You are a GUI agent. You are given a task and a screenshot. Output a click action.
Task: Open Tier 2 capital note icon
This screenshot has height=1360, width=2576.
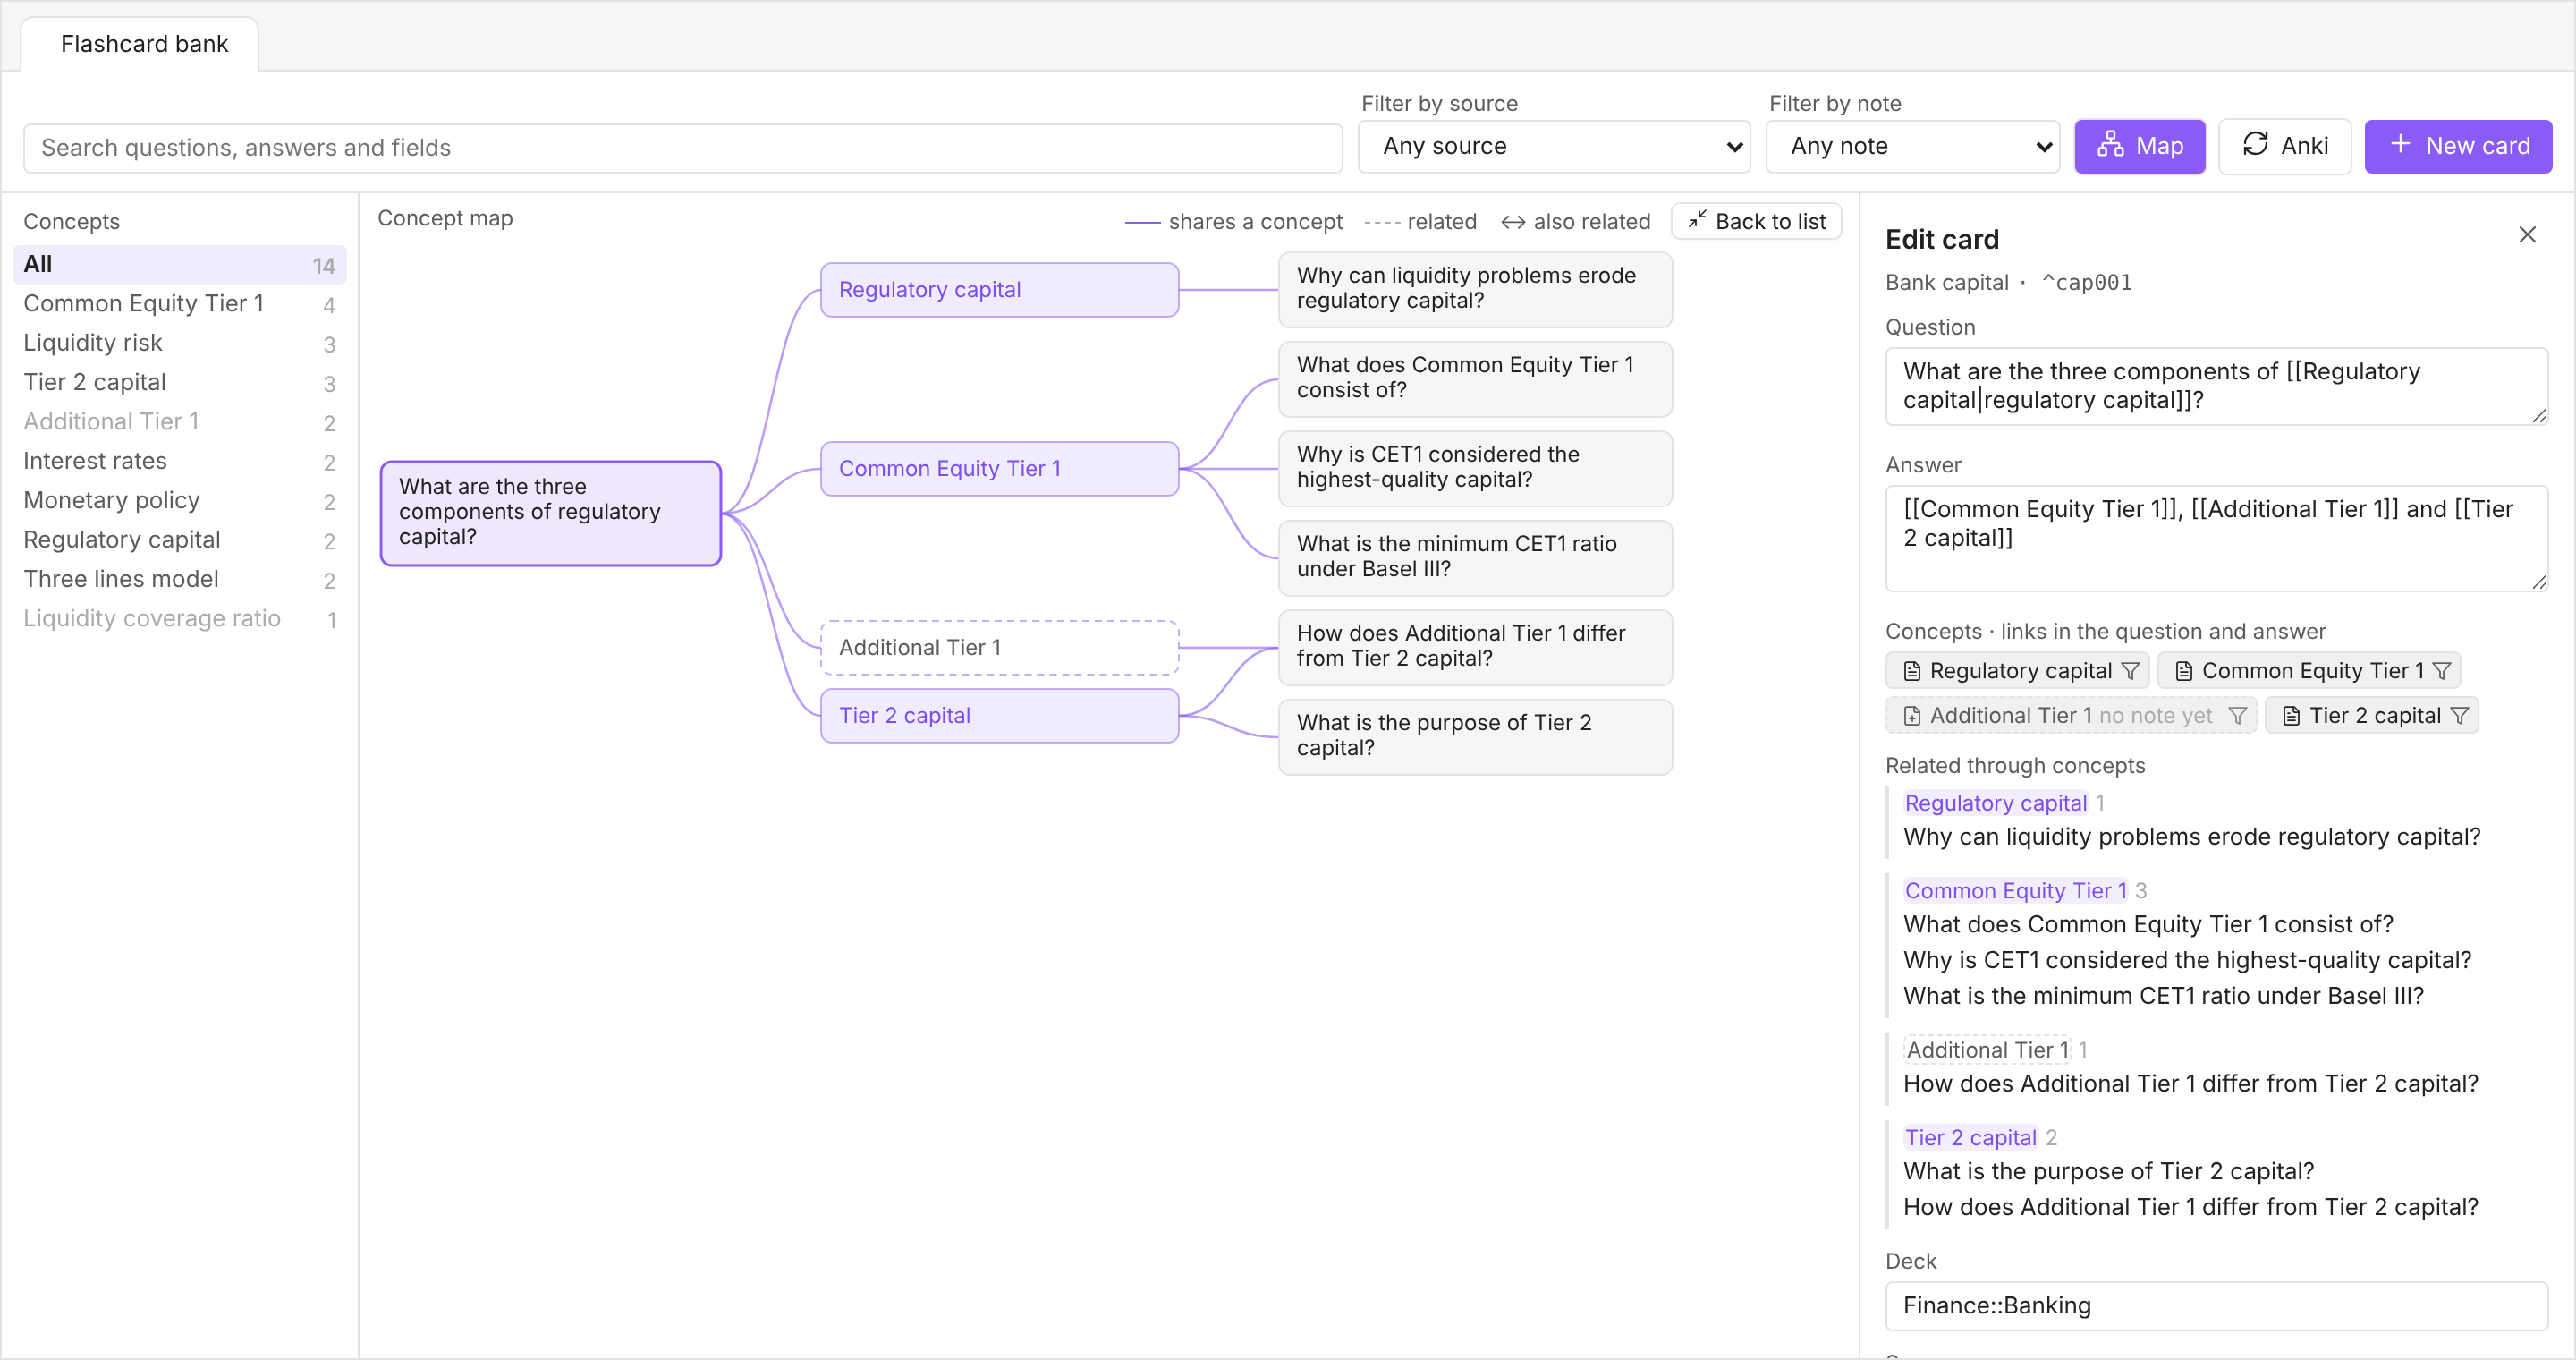pyautogui.click(x=2291, y=716)
